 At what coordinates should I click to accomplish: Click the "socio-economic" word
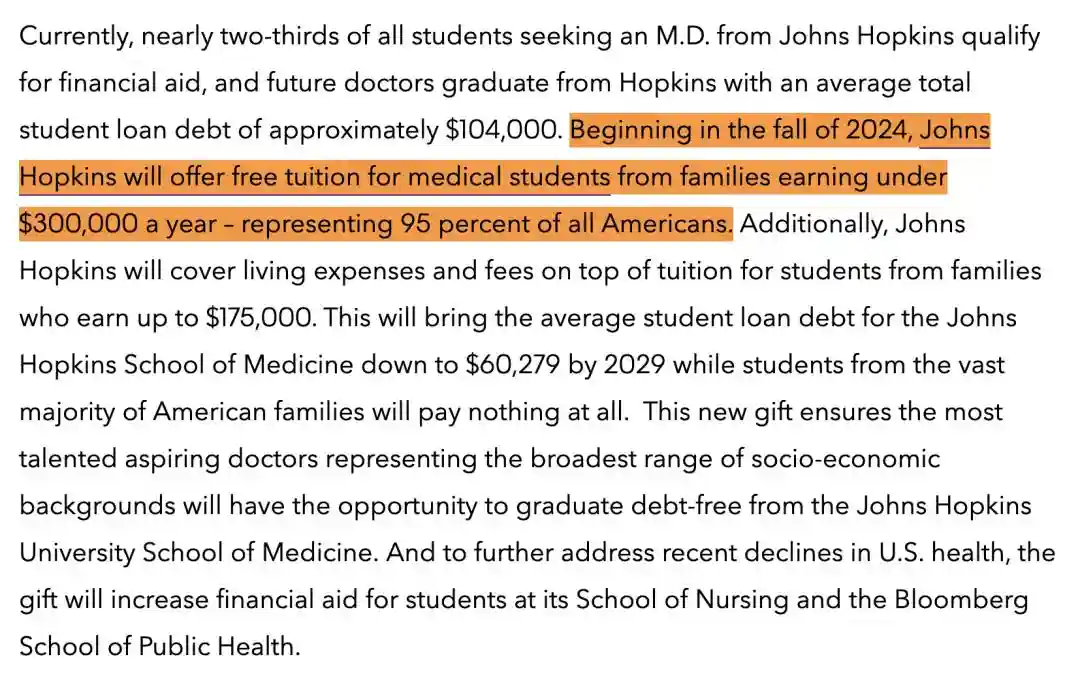point(857,459)
